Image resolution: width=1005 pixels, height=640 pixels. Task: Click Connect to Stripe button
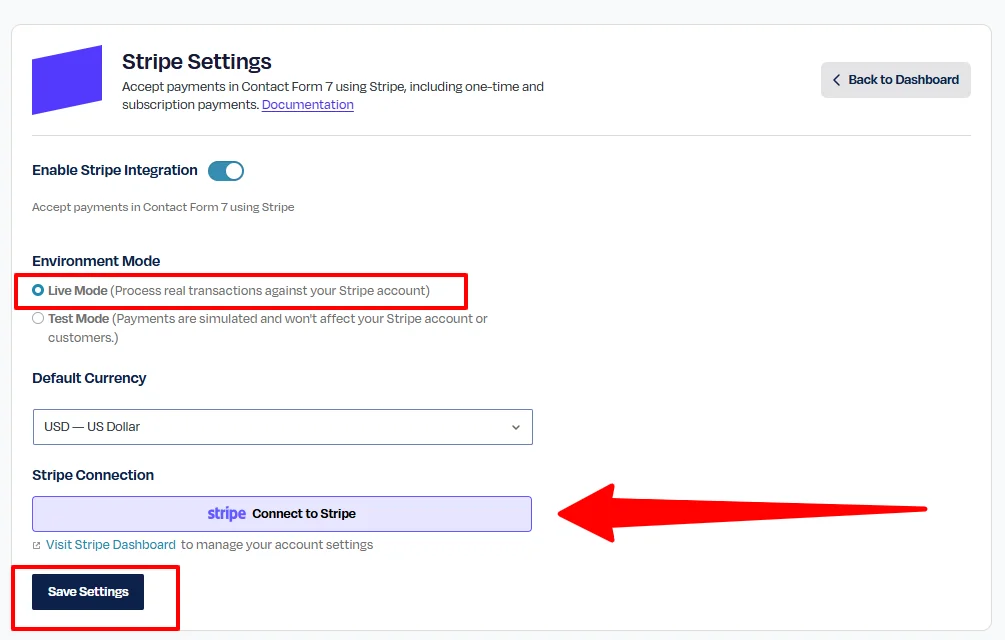282,514
